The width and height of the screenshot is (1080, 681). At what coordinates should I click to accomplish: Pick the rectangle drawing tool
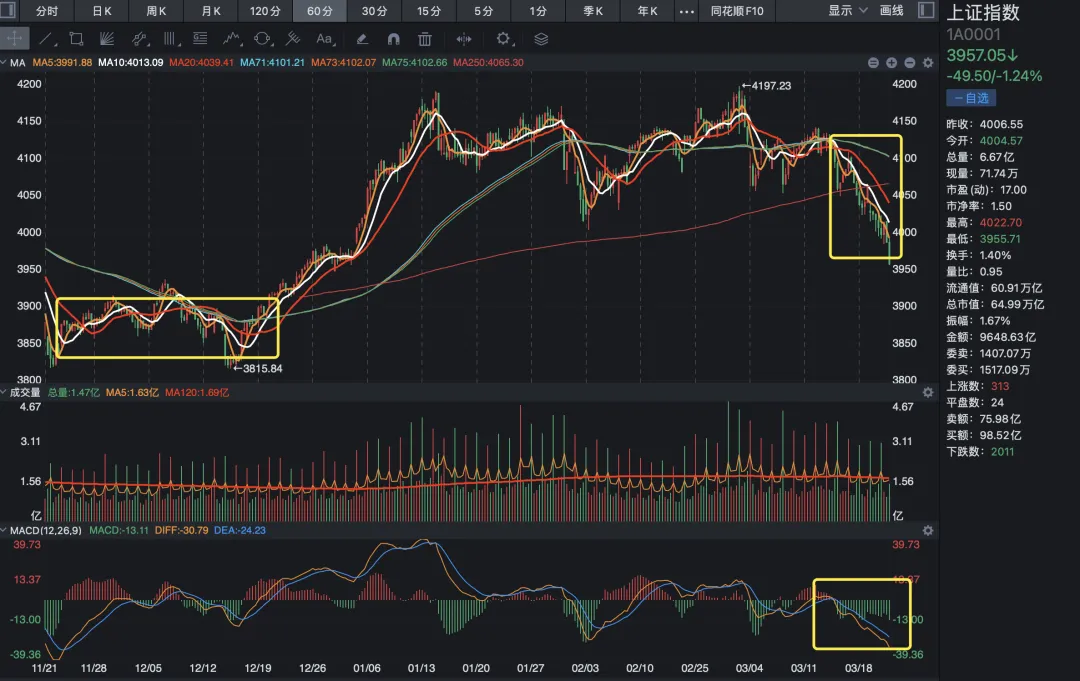pyautogui.click(x=76, y=39)
